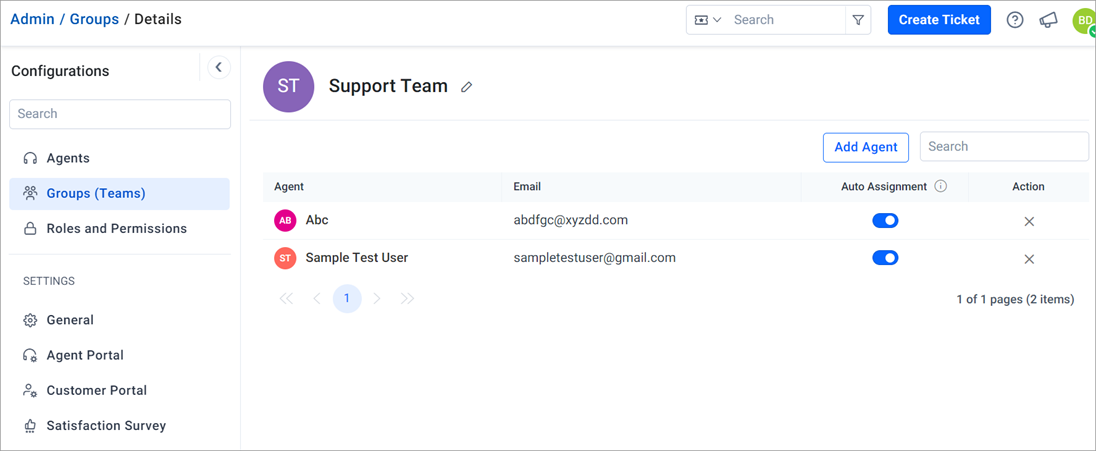Open Customer Portal settings
This screenshot has width=1096, height=451.
(x=120, y=390)
